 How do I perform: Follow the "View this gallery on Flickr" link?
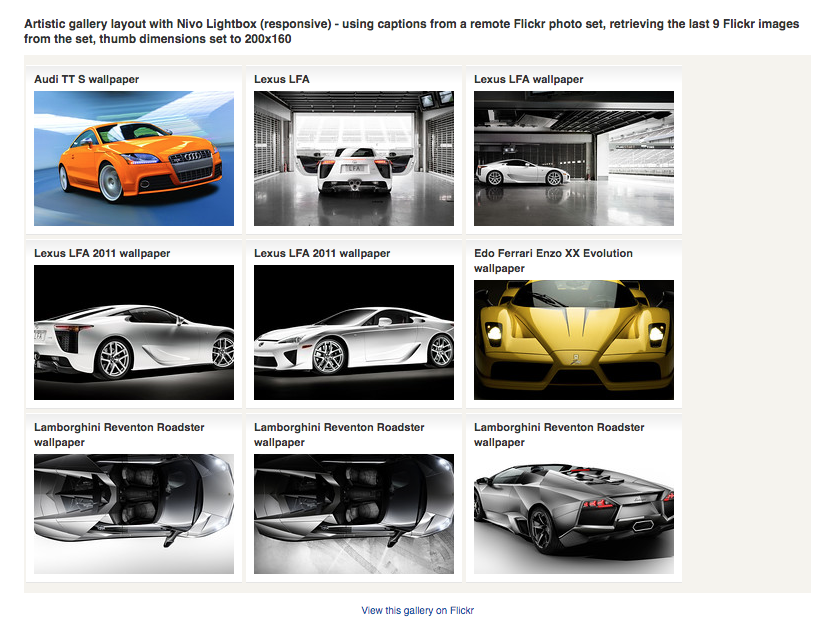417,610
